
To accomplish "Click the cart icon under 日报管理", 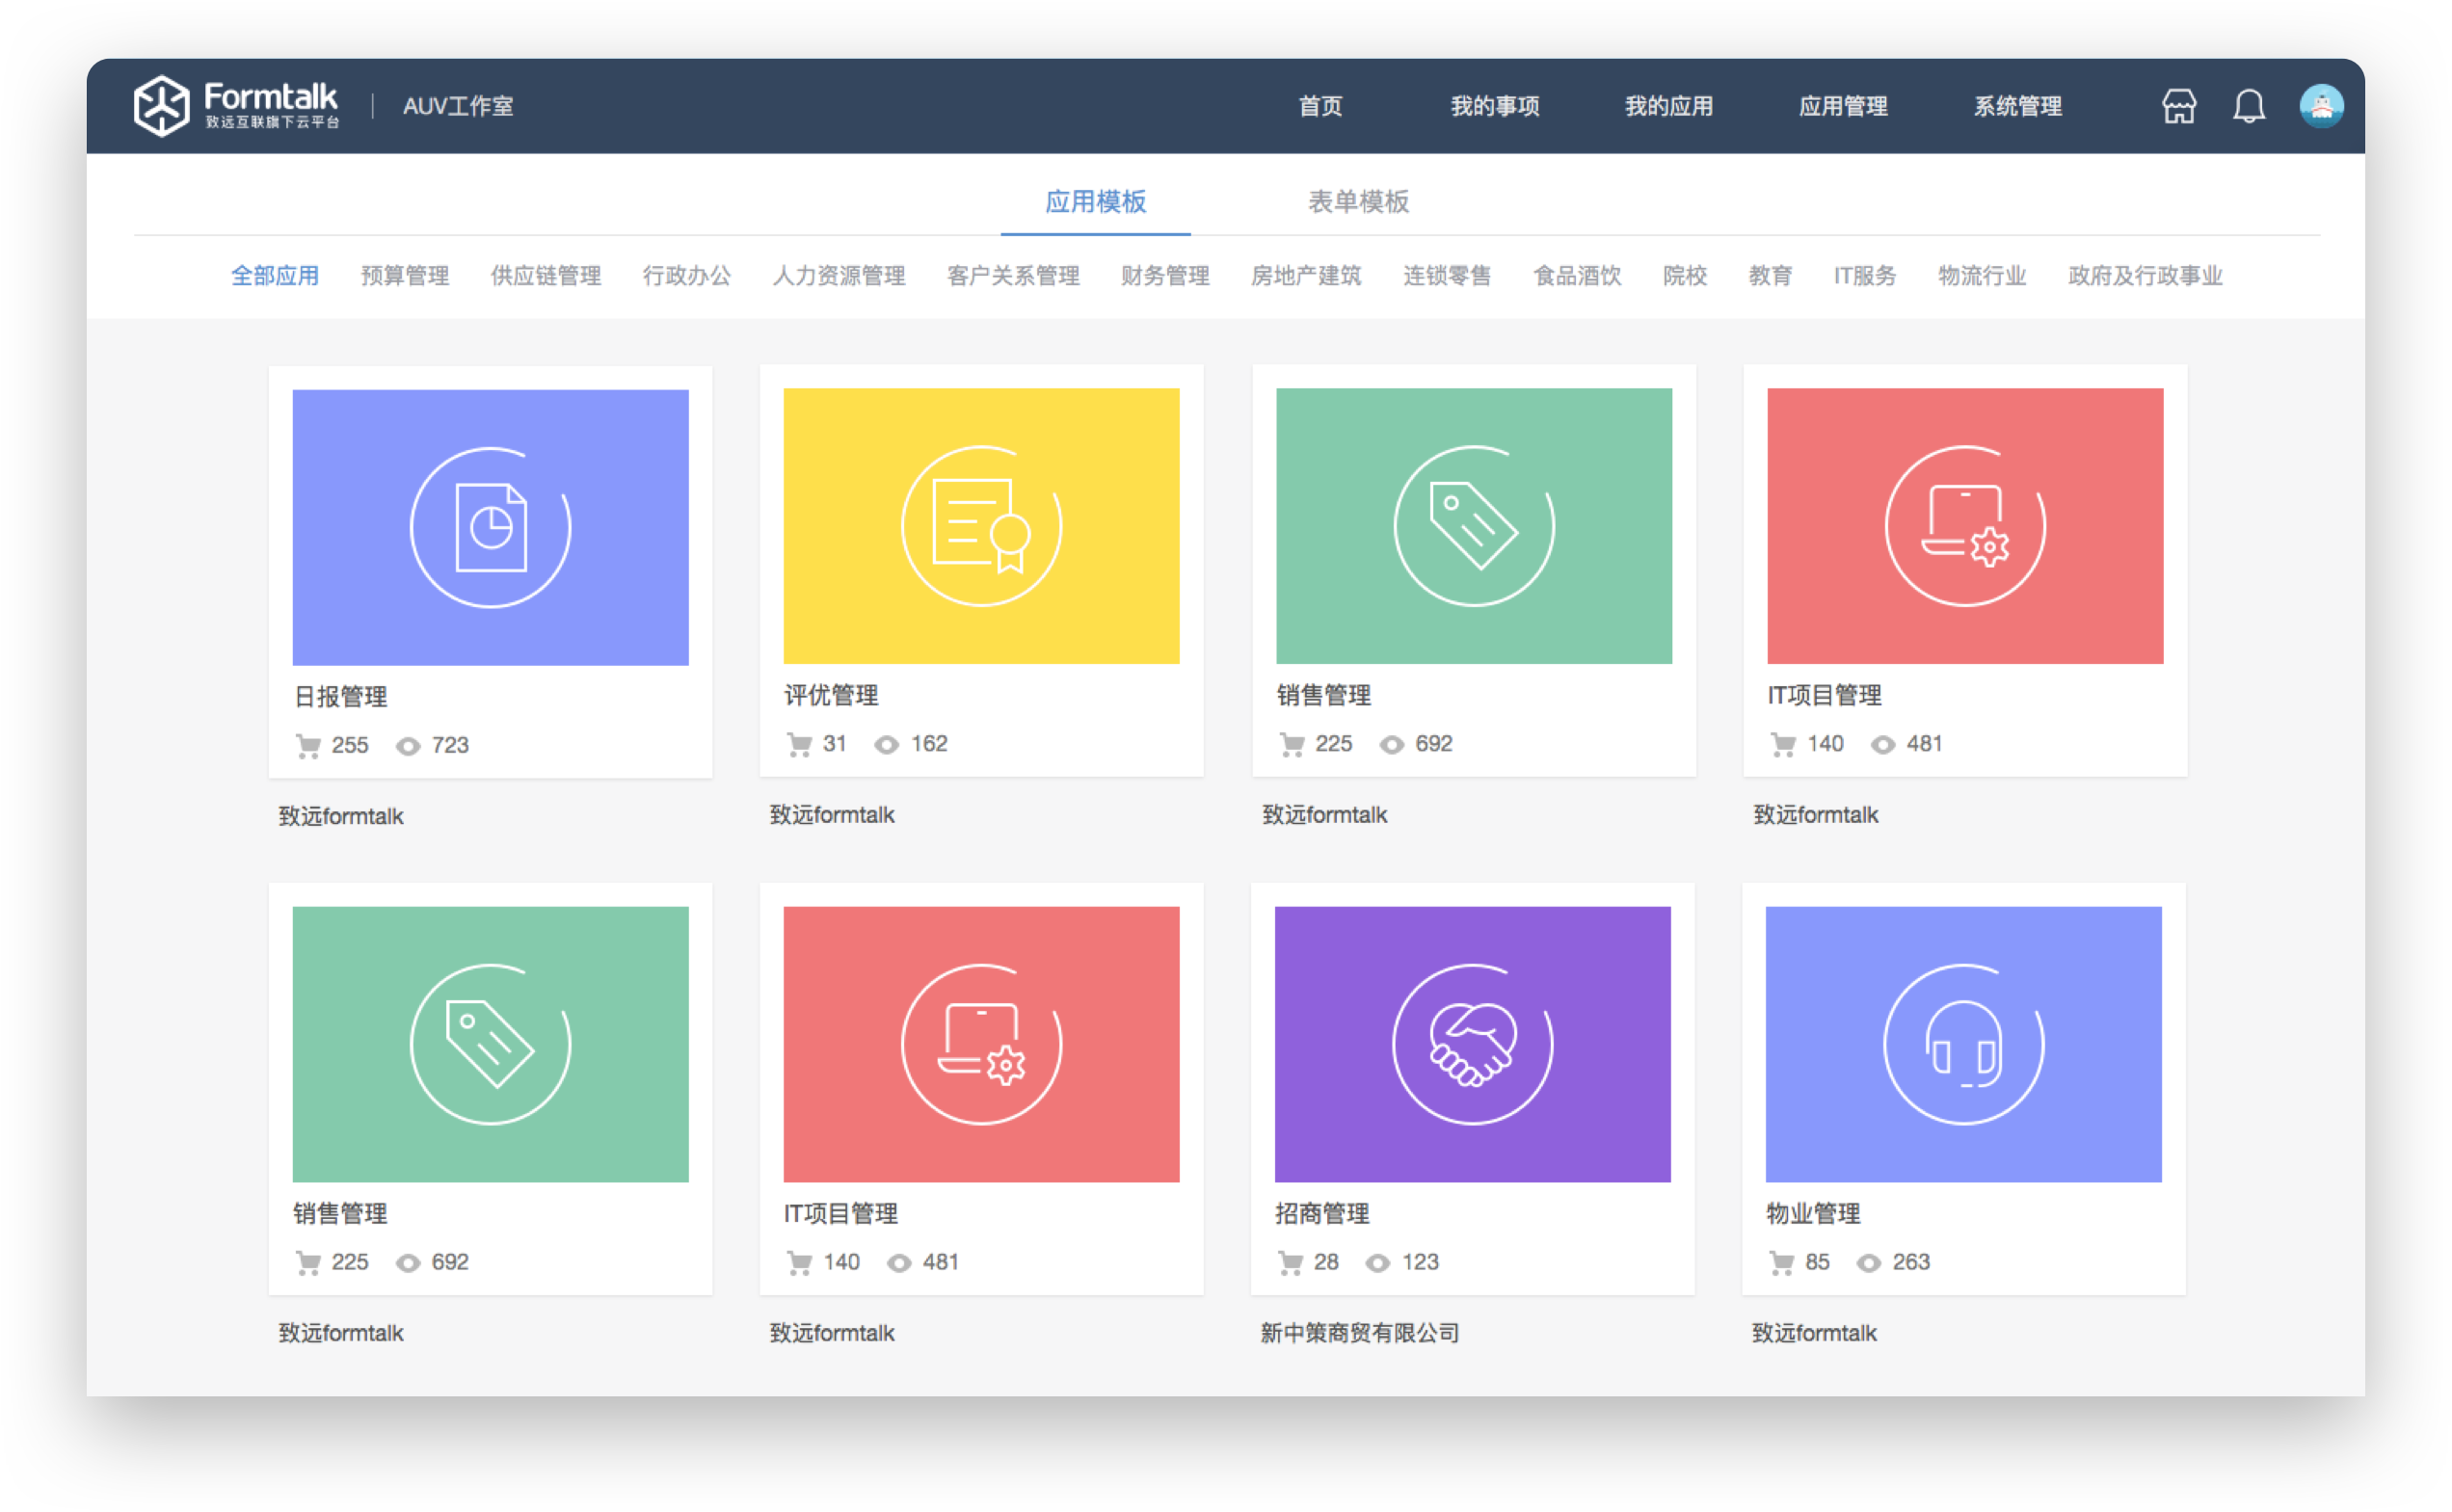I will (308, 746).
